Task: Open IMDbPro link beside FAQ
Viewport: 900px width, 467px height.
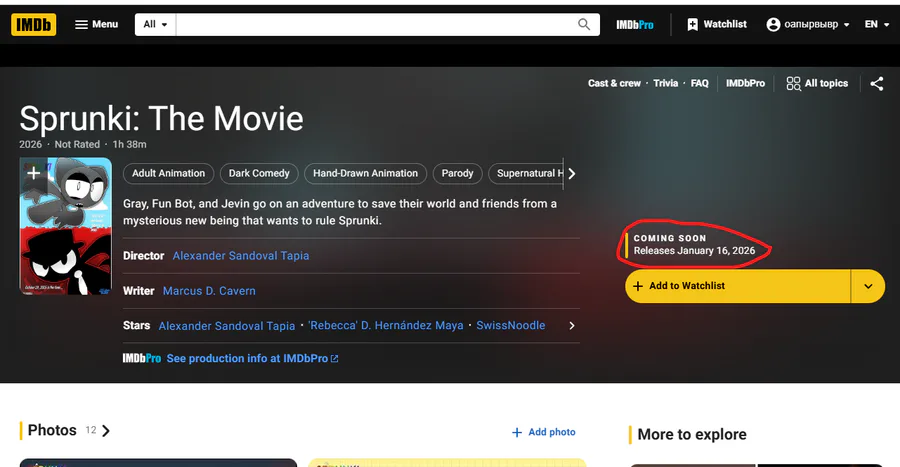Action: (x=745, y=83)
